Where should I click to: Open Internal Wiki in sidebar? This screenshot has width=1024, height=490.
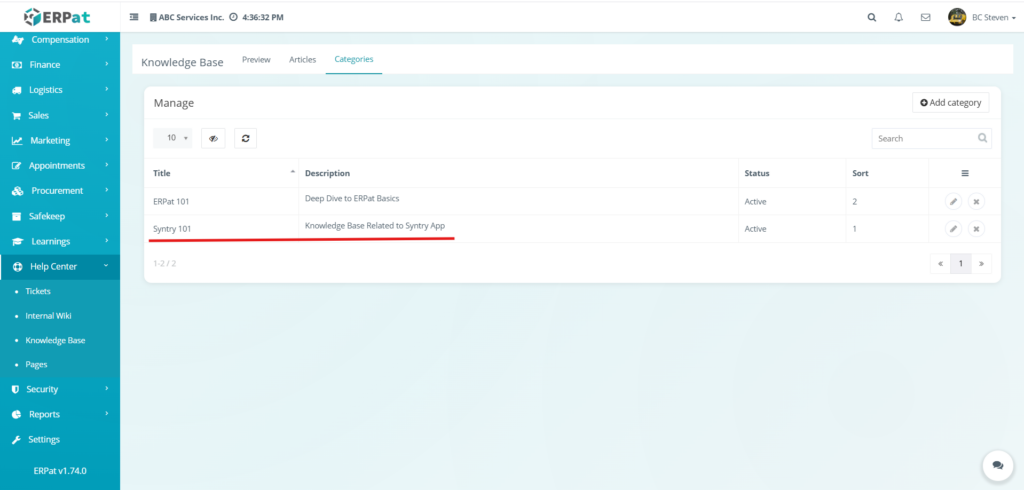[x=48, y=316]
